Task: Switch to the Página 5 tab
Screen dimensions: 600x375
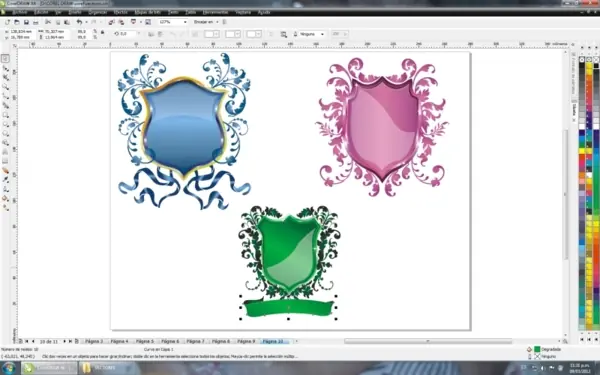Action: pos(145,341)
